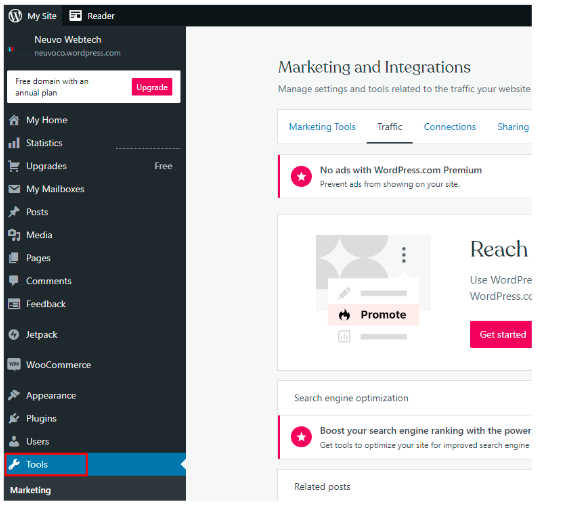The width and height of the screenshot is (566, 506).
Task: Switch to the Connections tab
Action: tap(449, 127)
